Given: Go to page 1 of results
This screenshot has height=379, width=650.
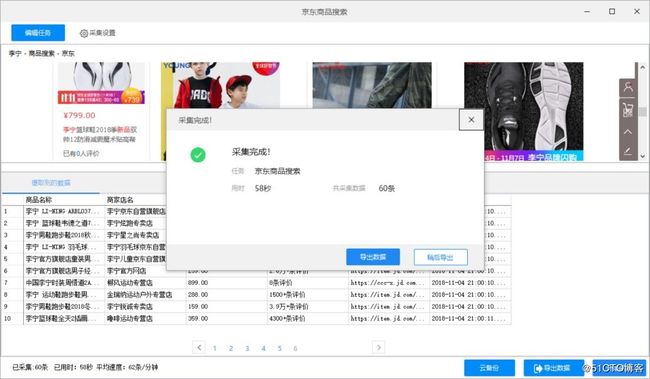Looking at the screenshot, I should click(x=215, y=348).
